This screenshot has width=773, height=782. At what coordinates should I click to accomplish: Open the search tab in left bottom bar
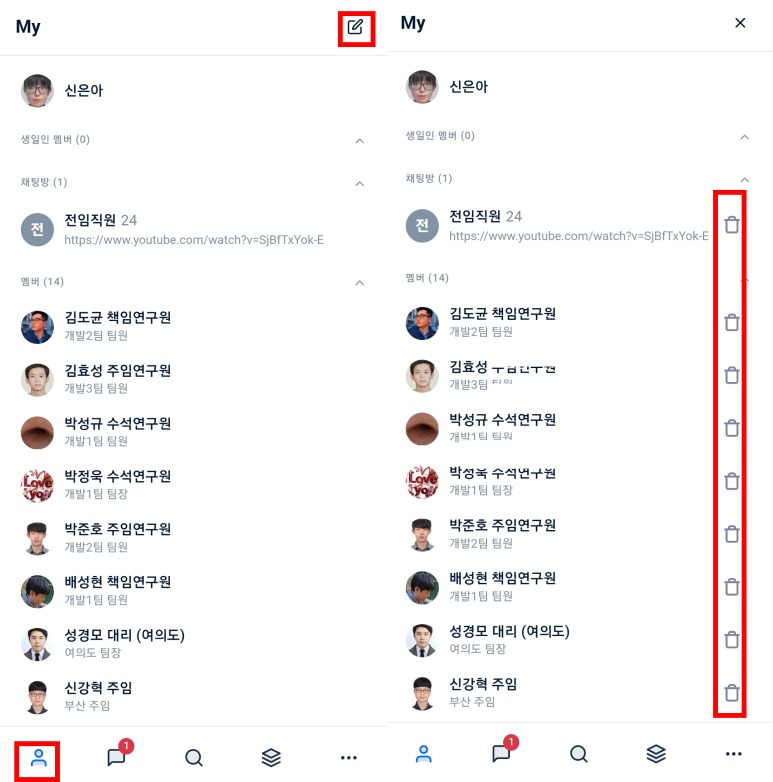point(193,758)
